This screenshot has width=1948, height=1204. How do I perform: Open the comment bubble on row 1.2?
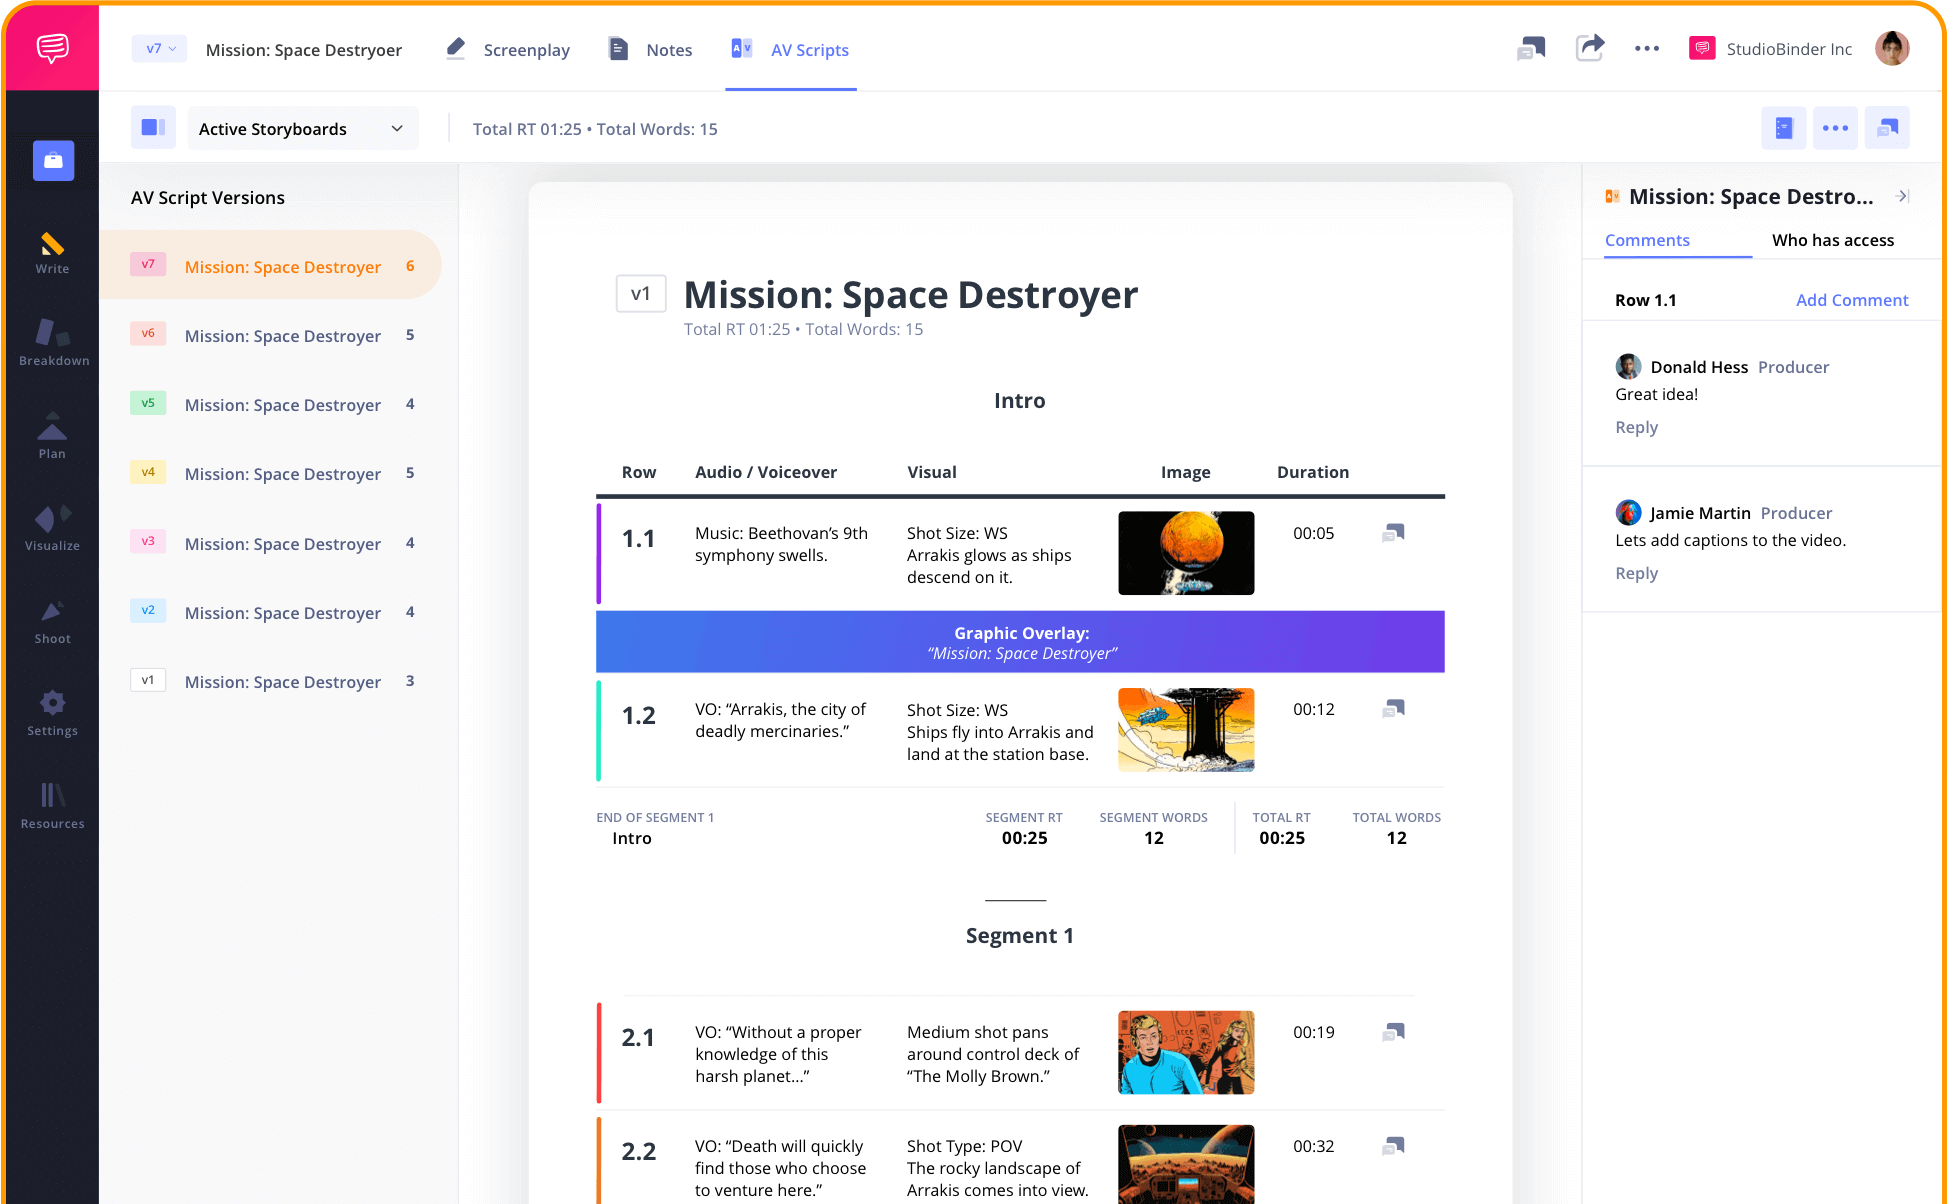click(1392, 708)
